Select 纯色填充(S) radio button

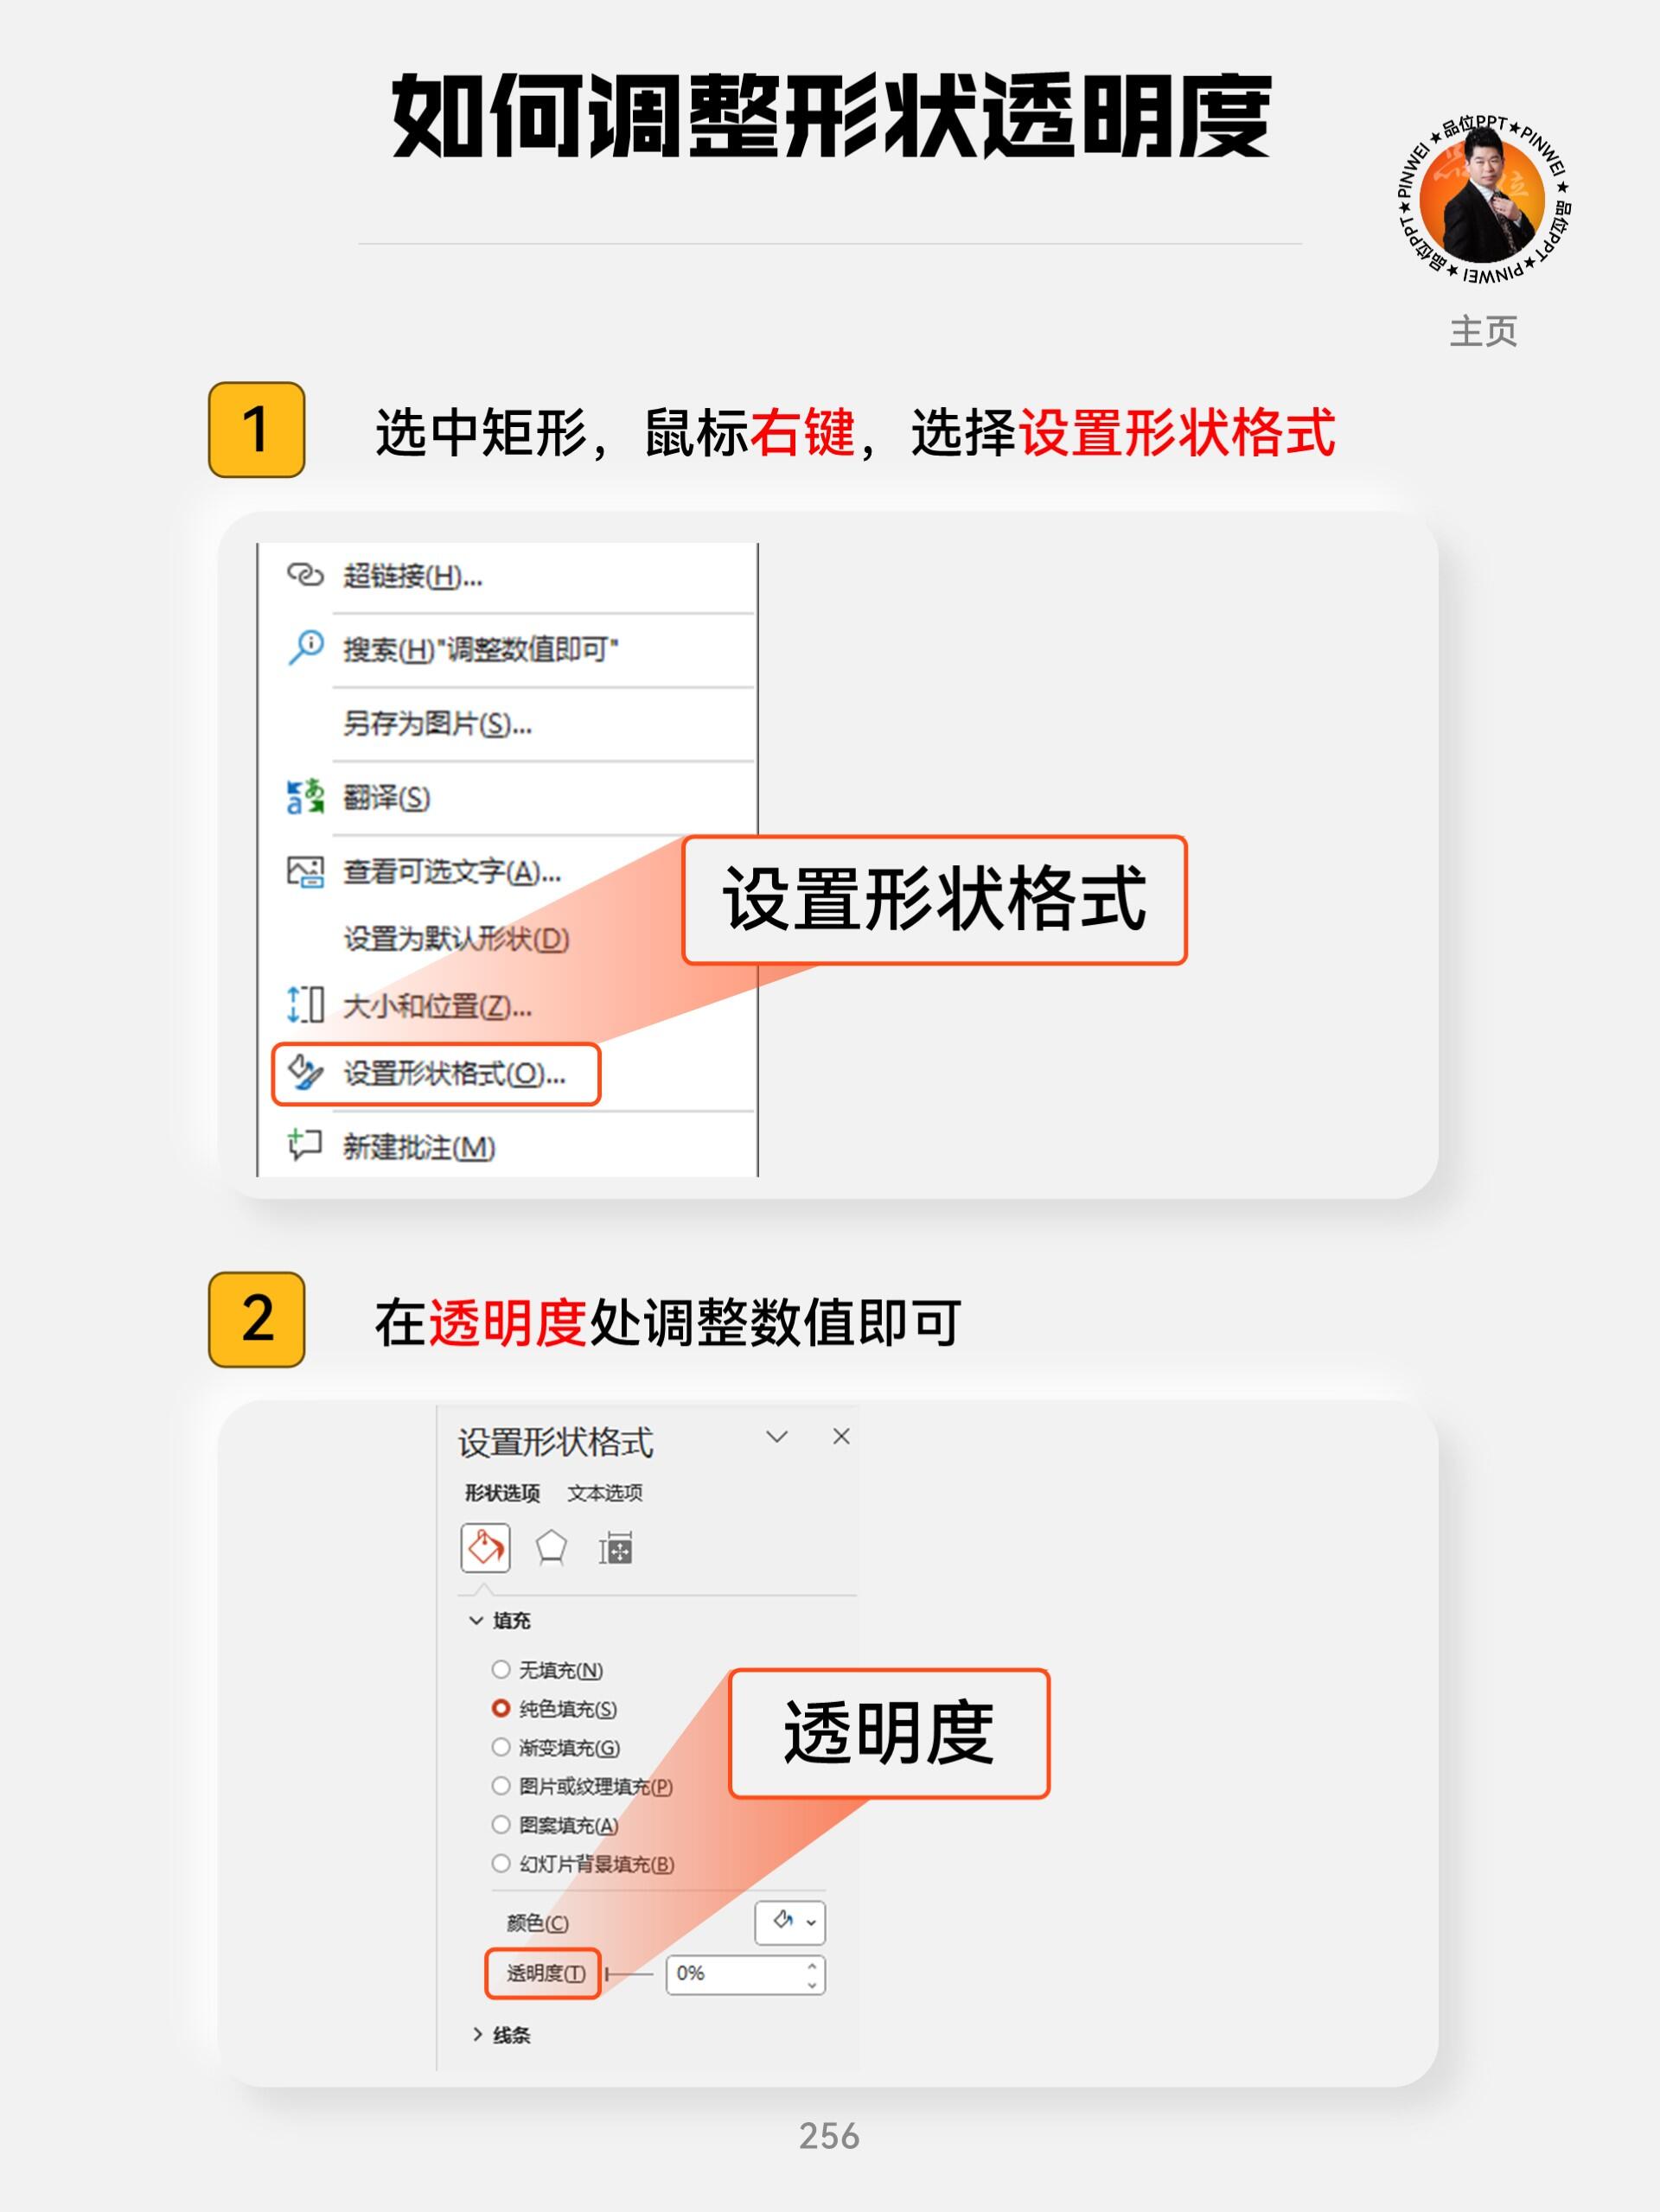click(x=501, y=1708)
